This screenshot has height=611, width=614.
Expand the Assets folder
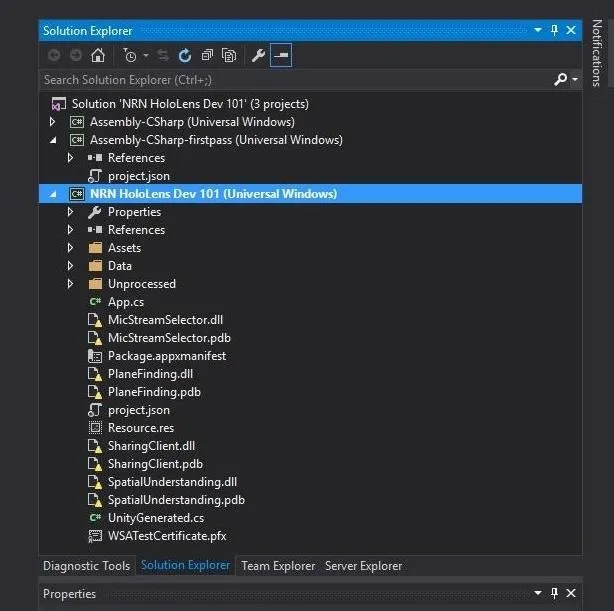[70, 248]
